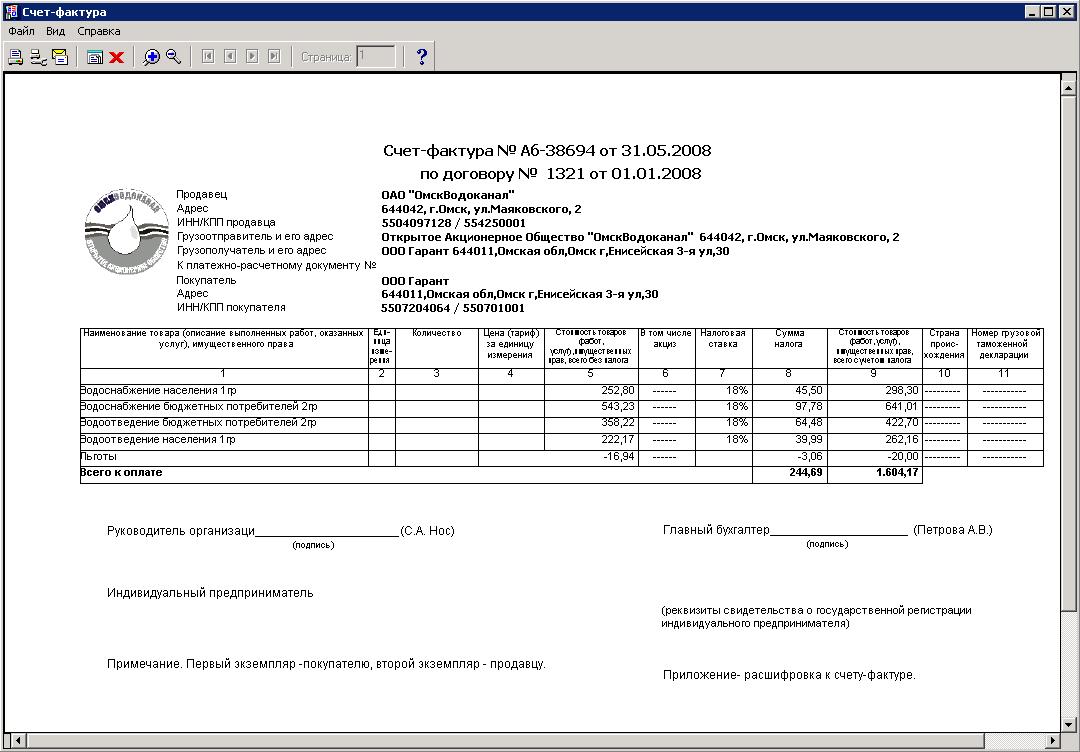Go to the previous page
The height and width of the screenshot is (752, 1080).
230,57
